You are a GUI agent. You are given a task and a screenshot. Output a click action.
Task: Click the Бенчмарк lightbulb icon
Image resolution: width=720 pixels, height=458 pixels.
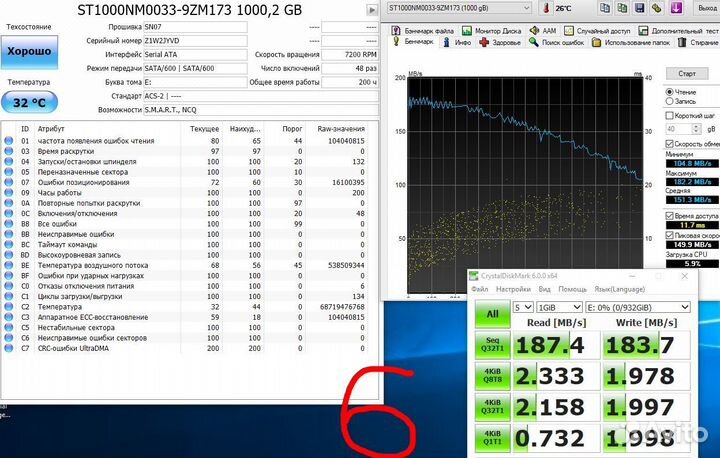point(396,42)
